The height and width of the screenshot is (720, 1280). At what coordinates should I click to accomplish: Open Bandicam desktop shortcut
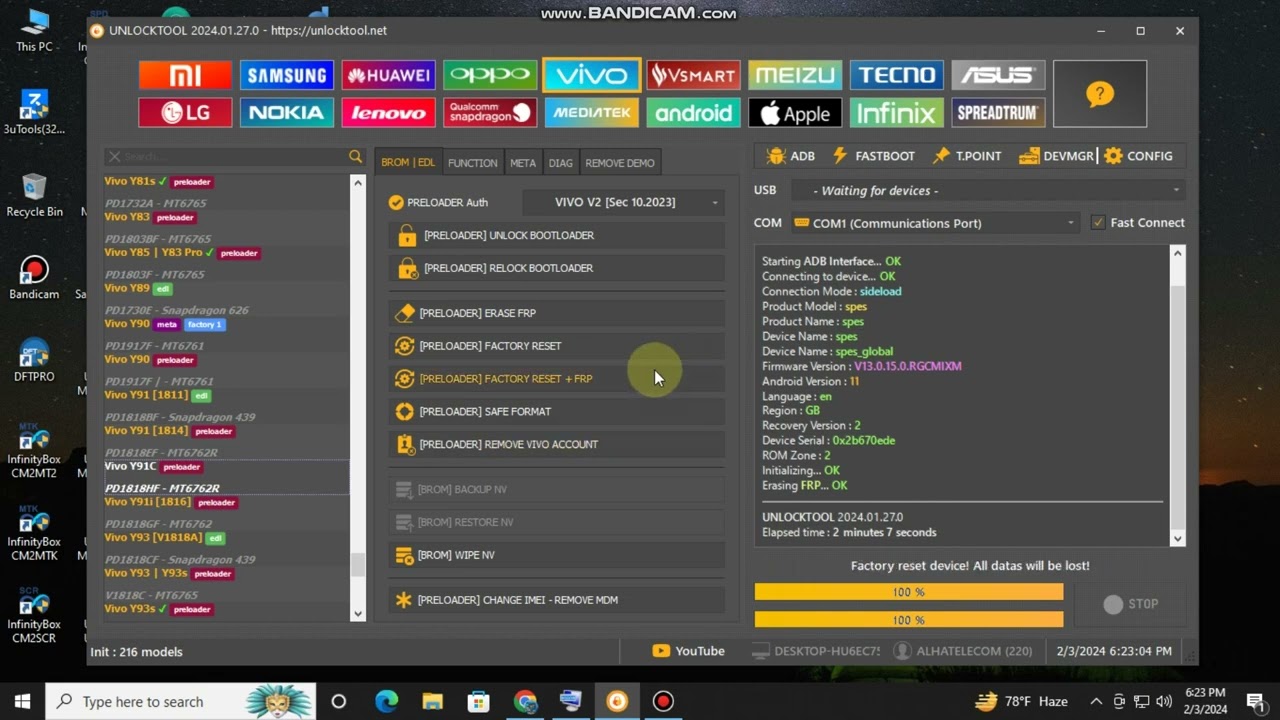[34, 278]
